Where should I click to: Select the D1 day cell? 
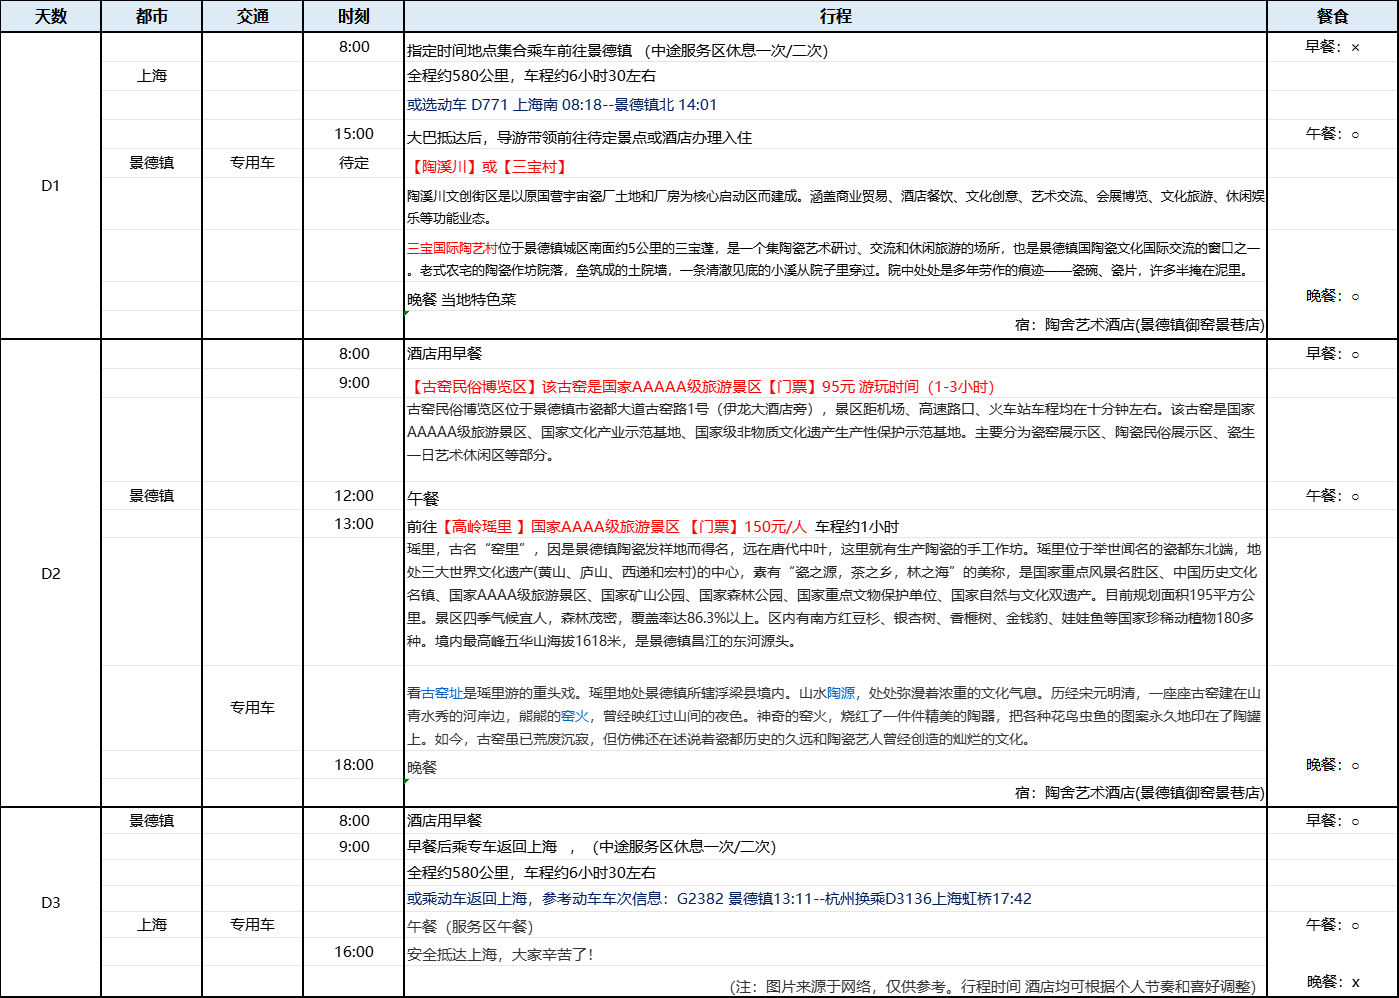coord(51,183)
